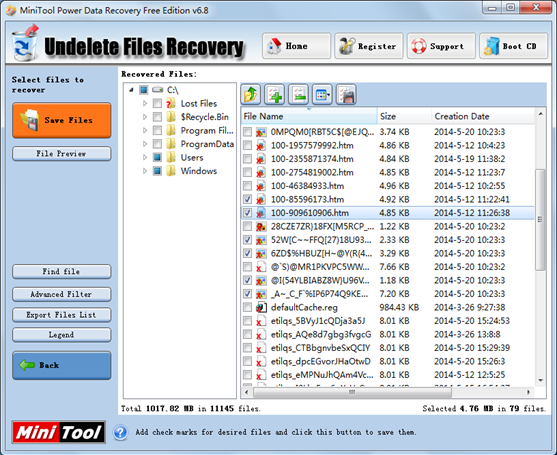The width and height of the screenshot is (557, 455).
Task: Click the 28CZE7ZR file icon
Action: coord(261,226)
